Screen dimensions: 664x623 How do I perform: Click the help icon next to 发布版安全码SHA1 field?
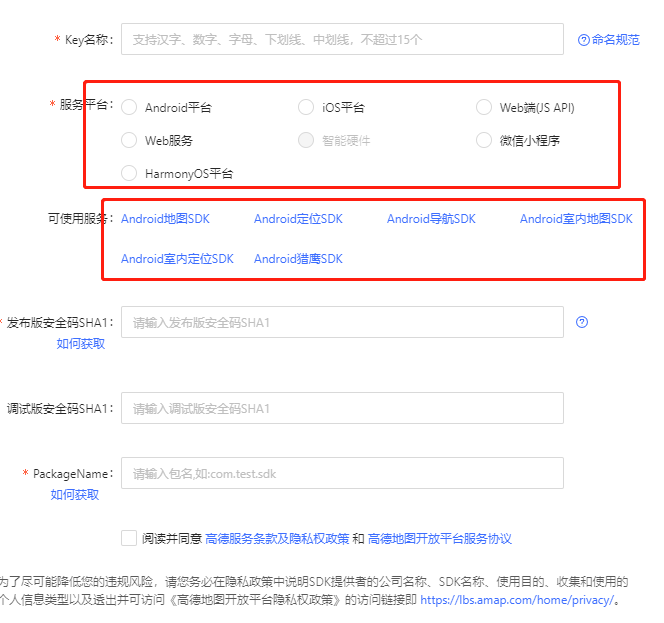tap(582, 322)
